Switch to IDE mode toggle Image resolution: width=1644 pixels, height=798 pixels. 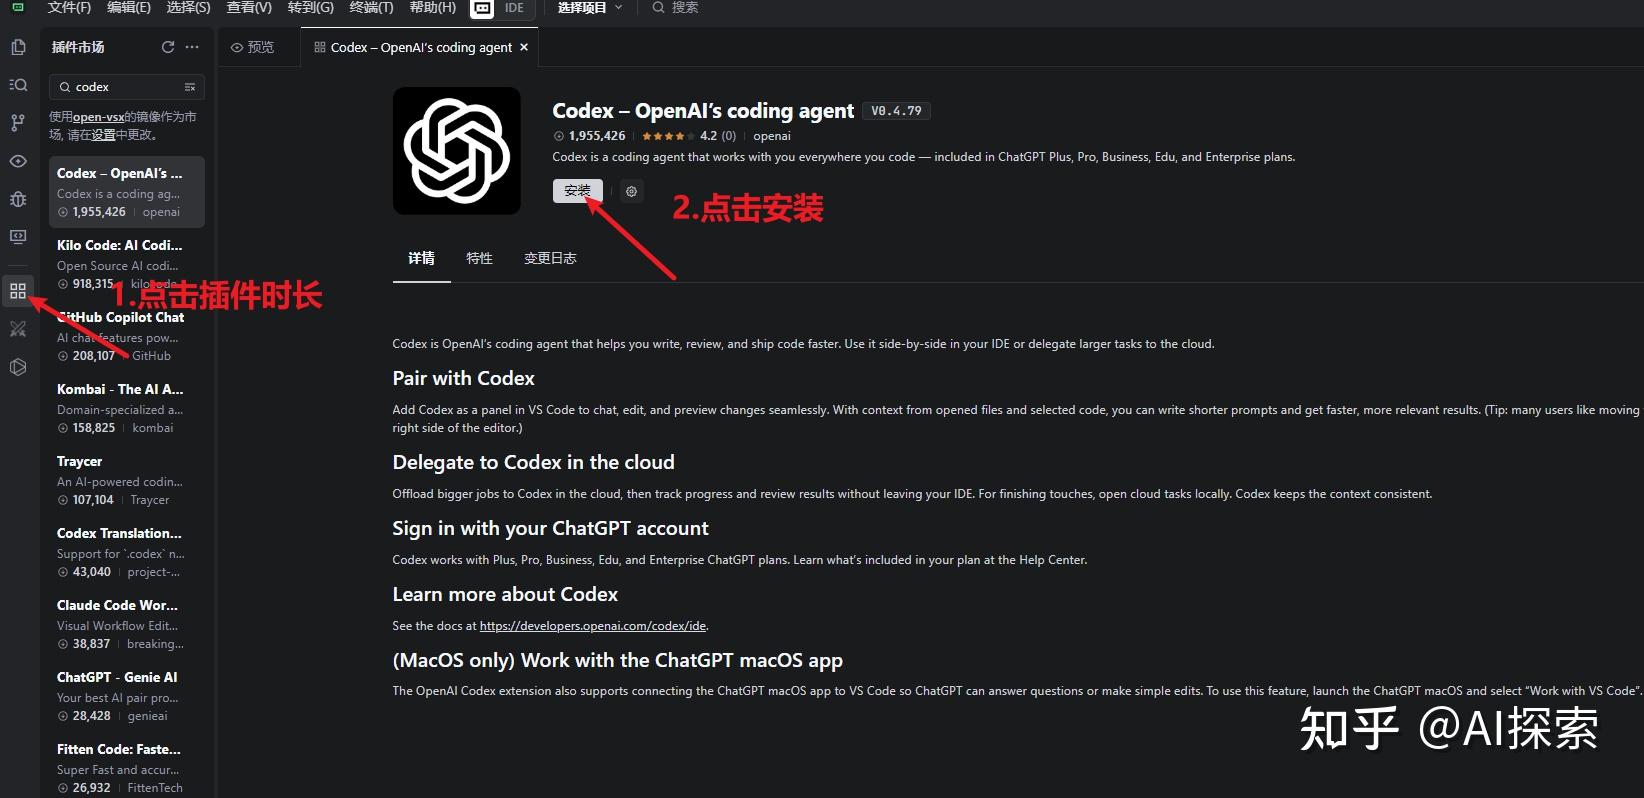pos(514,8)
